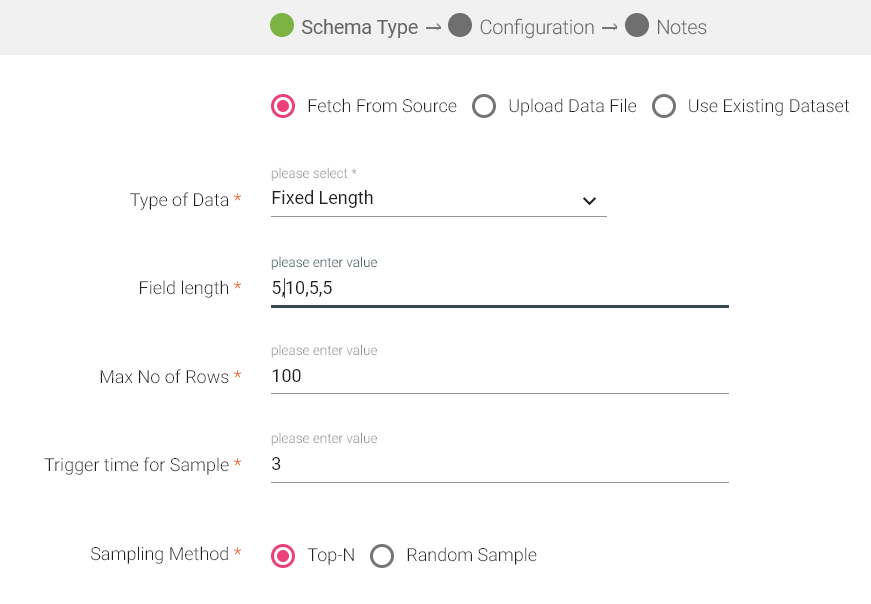Click the Trigger time for Sample field
Screen dimensions: 871x604
[498, 465]
